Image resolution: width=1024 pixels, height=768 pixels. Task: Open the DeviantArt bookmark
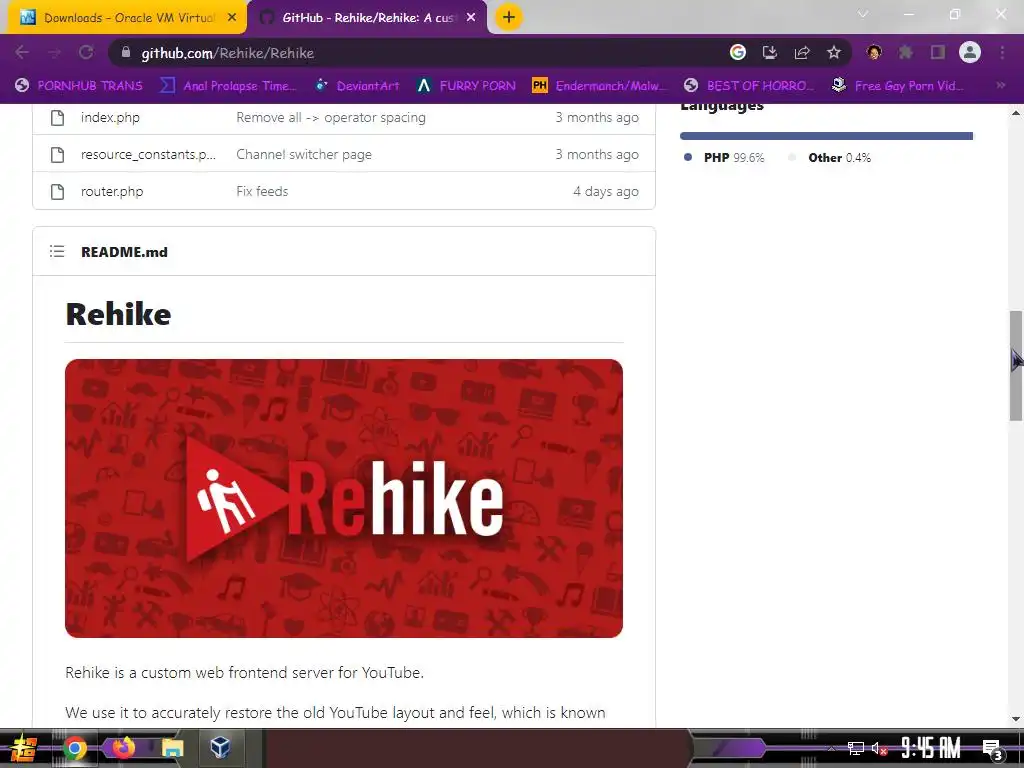(x=357, y=86)
